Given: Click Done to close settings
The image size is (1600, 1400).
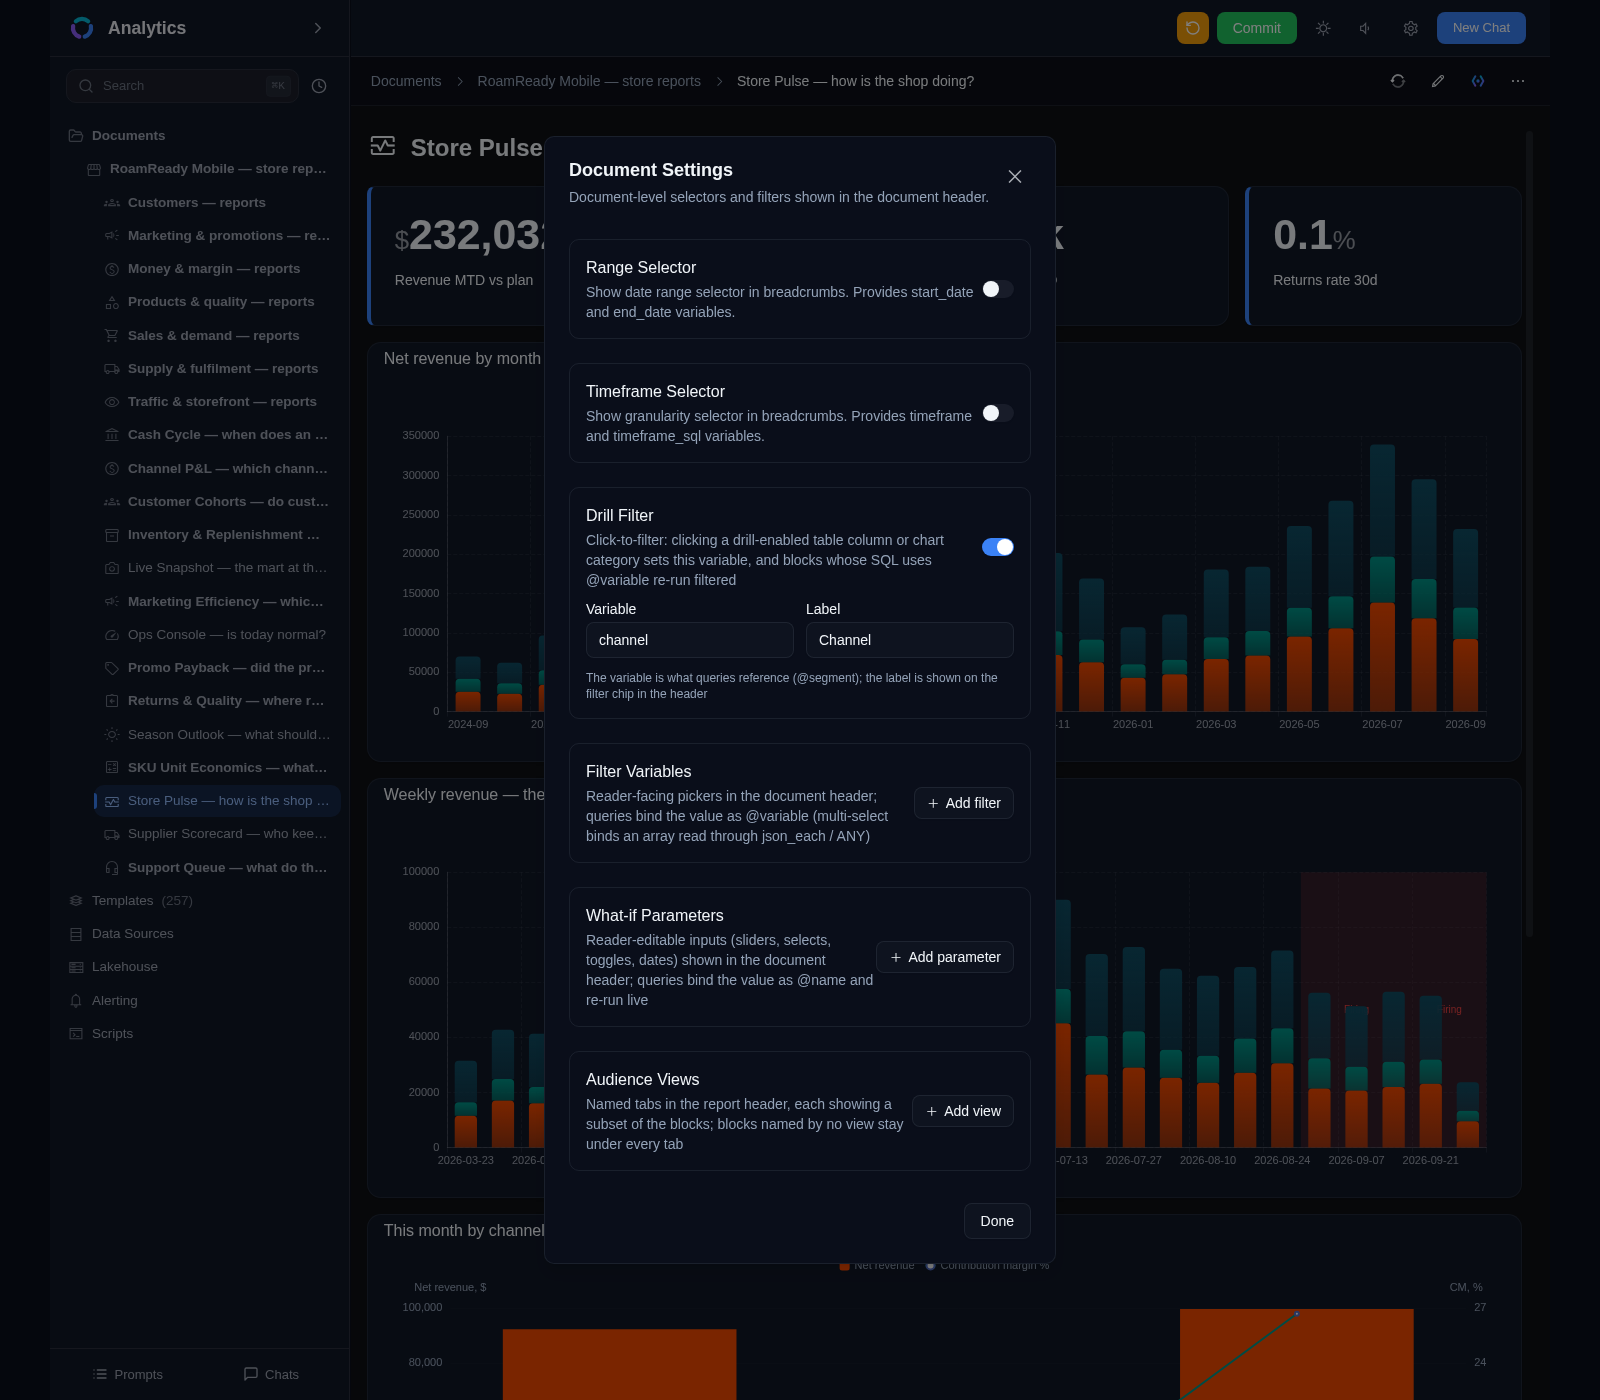Looking at the screenshot, I should pos(997,1221).
